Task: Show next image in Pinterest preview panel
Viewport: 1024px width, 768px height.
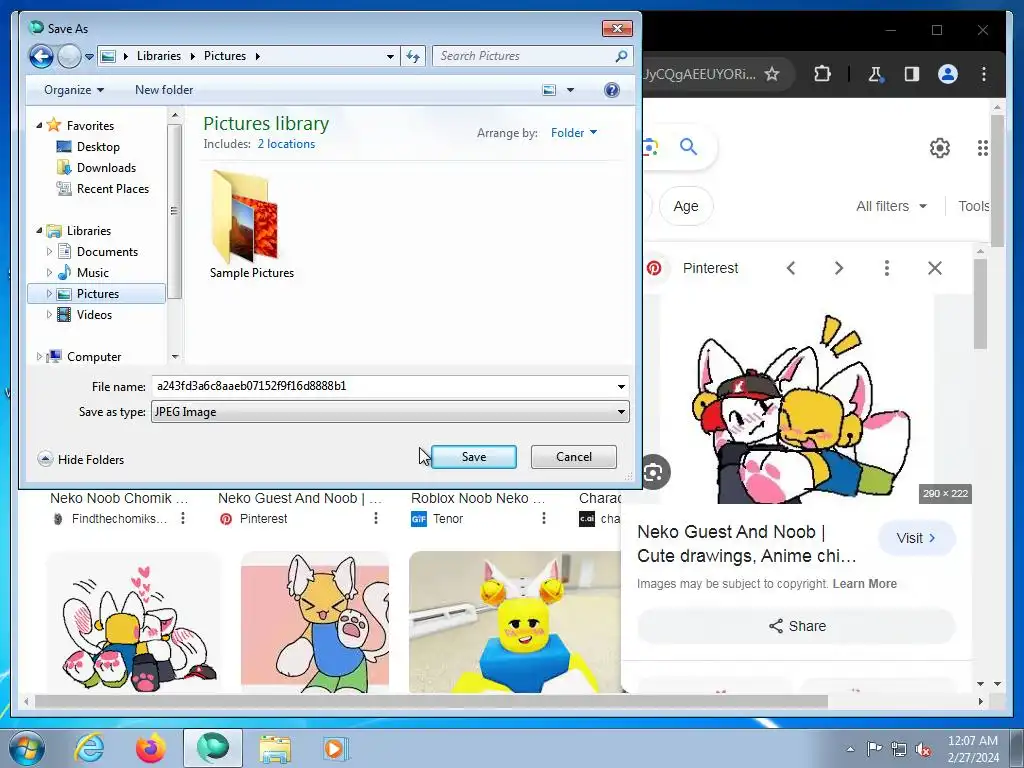Action: [x=839, y=268]
